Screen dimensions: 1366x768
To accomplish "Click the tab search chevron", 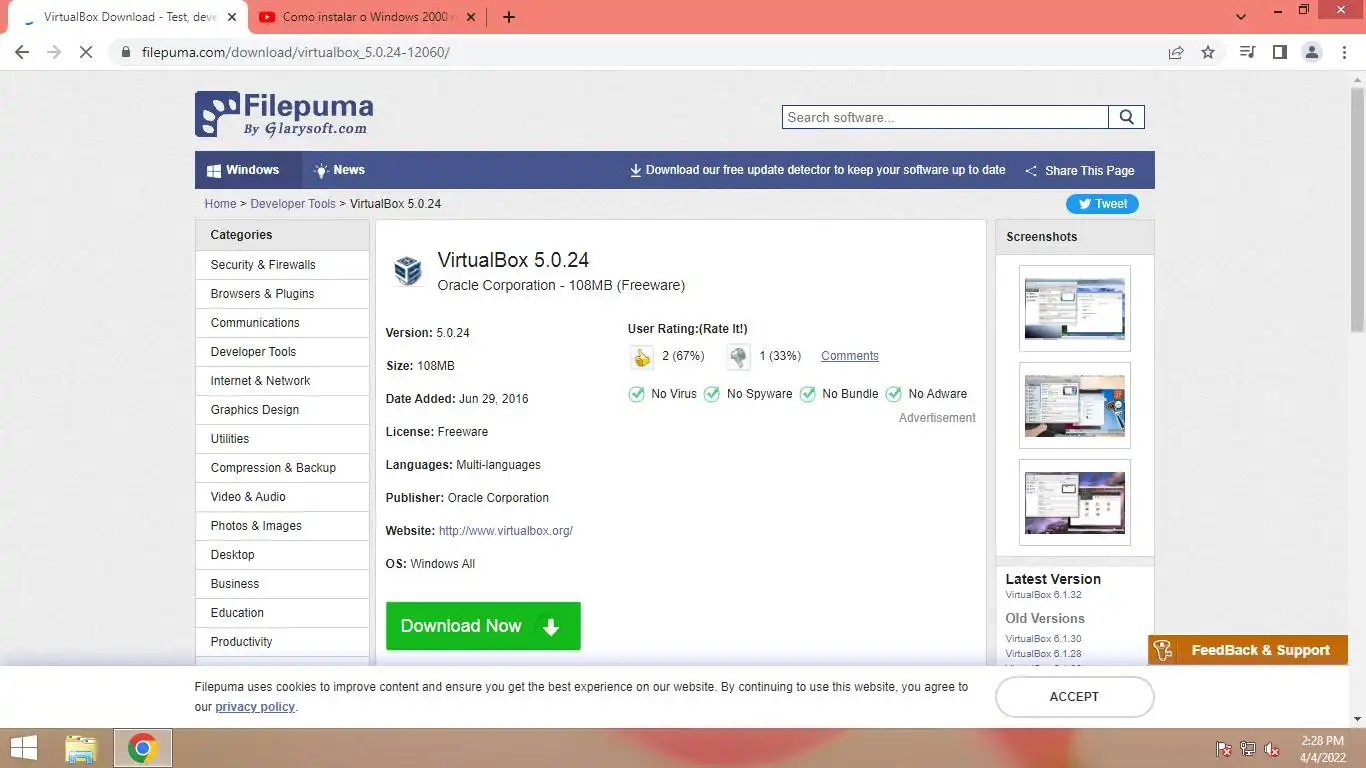I will [x=1241, y=17].
